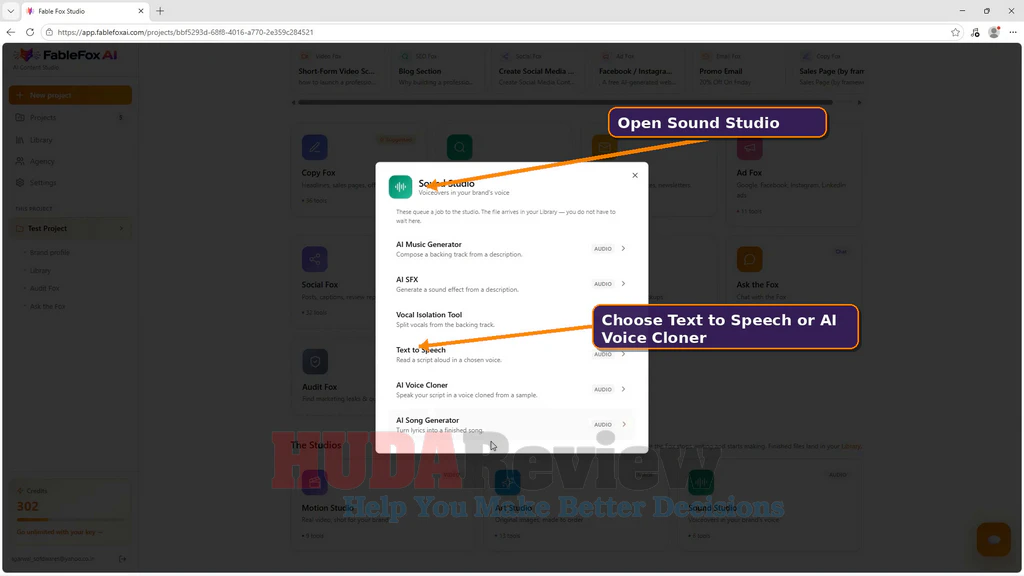The height and width of the screenshot is (576, 1024).
Task: Open the tab search dropdown
Action: (10, 11)
